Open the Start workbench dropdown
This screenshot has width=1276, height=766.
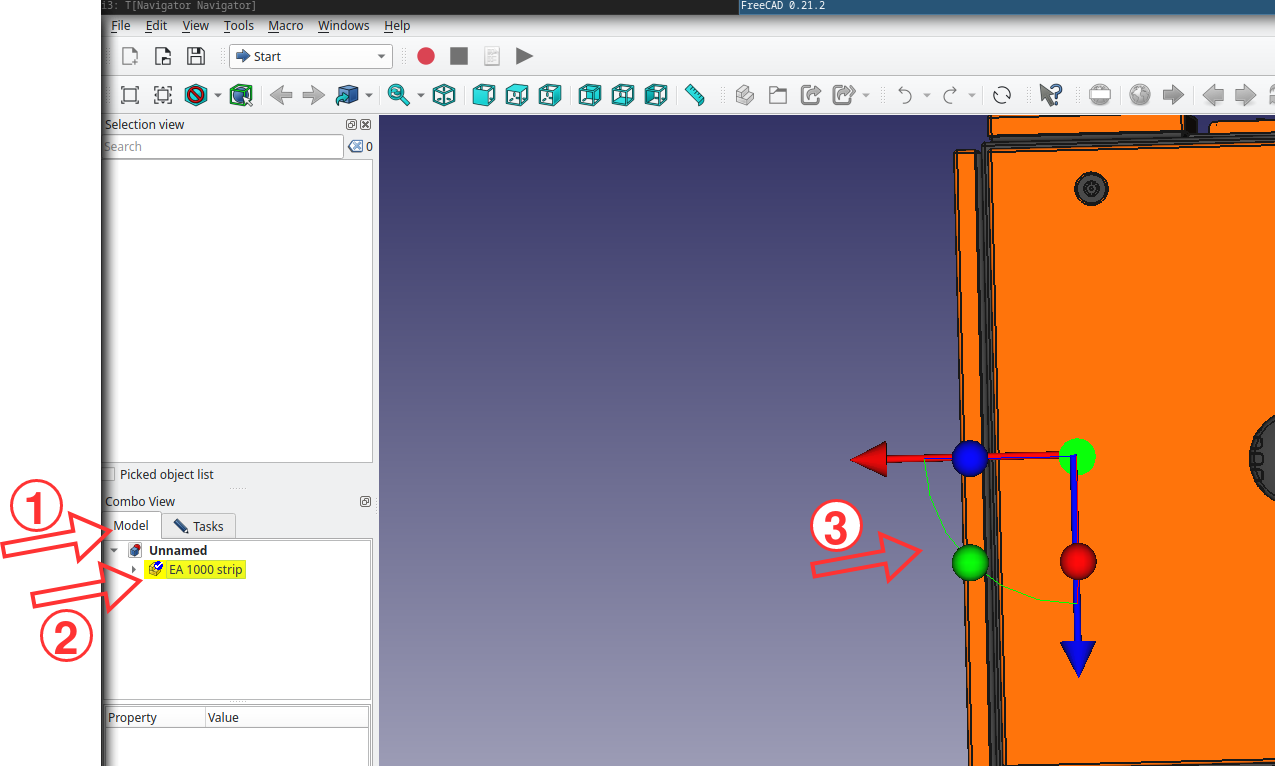tap(309, 57)
